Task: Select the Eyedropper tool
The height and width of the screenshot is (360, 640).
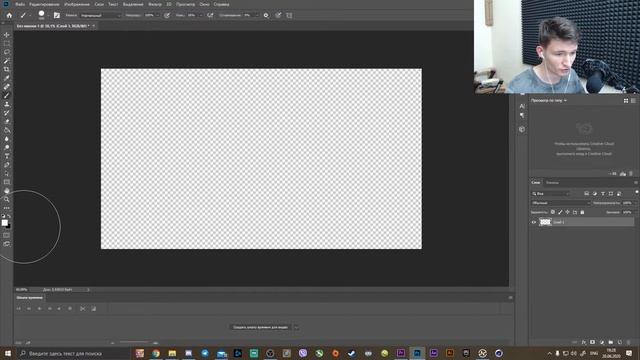Action: coord(7,78)
